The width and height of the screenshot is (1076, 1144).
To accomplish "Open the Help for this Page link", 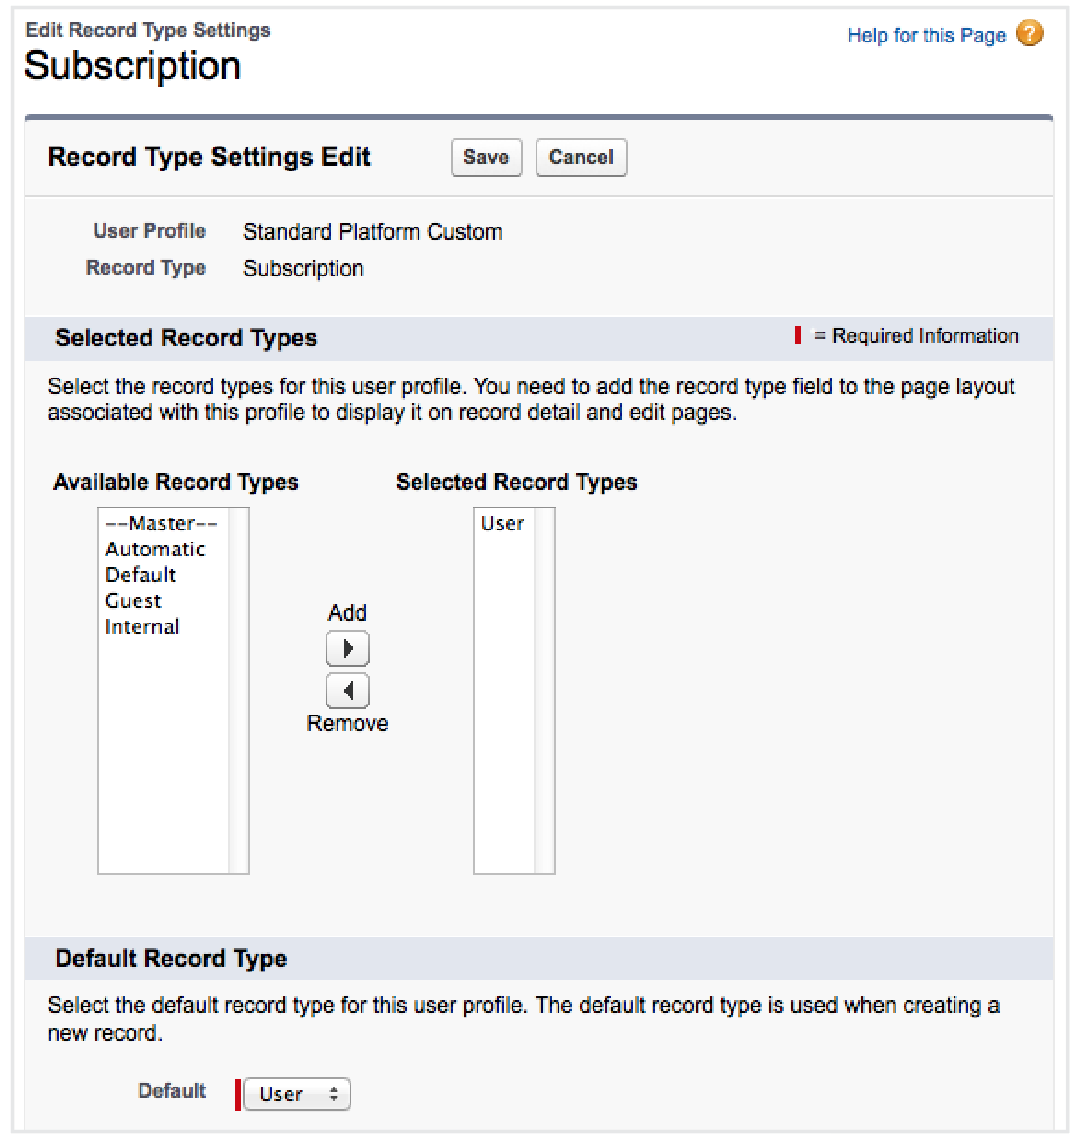I will pos(926,35).
